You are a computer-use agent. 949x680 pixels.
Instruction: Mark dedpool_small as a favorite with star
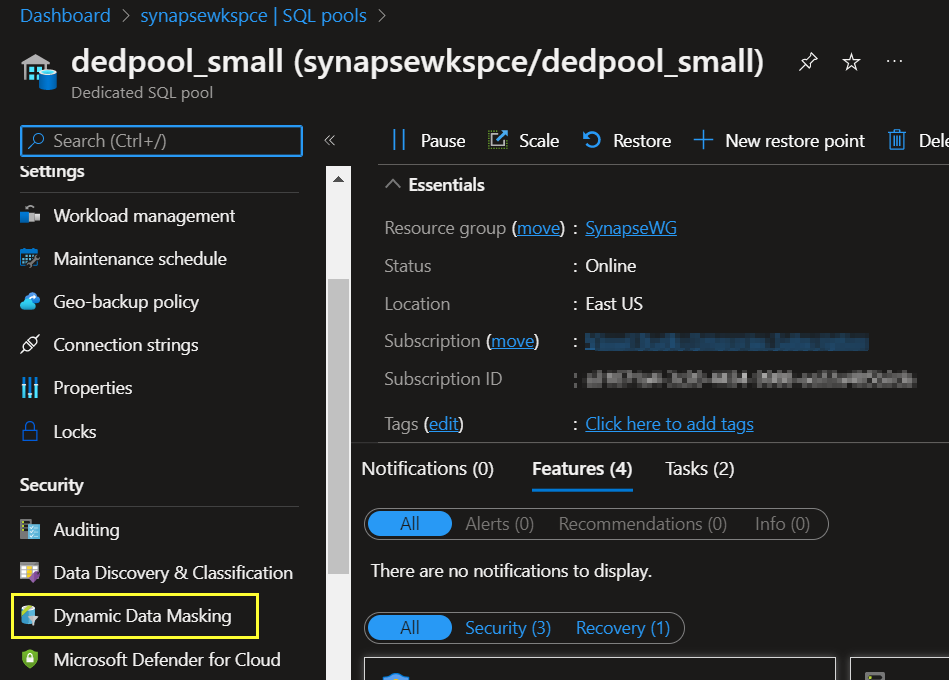[x=851, y=62]
